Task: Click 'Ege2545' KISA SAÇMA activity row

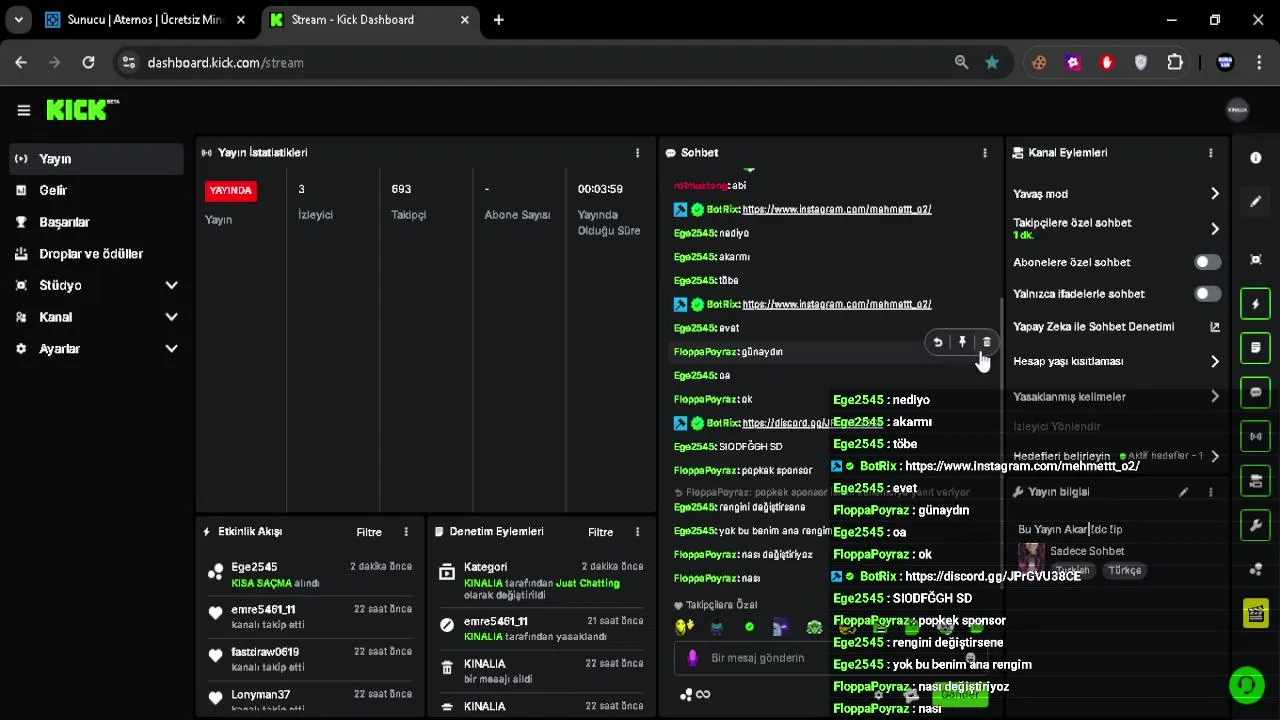Action: pos(311,574)
